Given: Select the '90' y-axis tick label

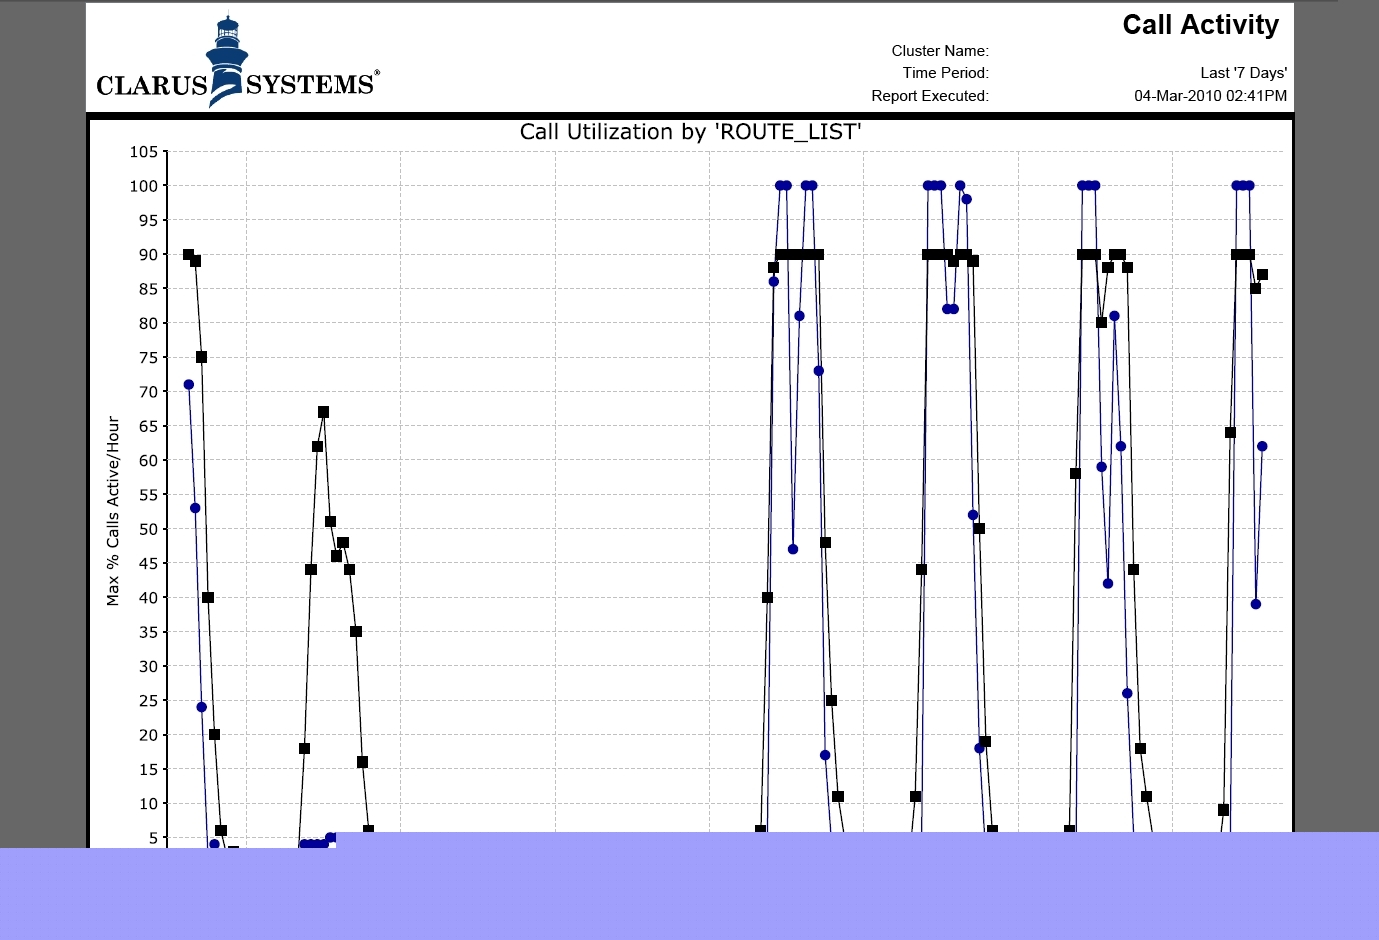Looking at the screenshot, I should pyautogui.click(x=149, y=255).
